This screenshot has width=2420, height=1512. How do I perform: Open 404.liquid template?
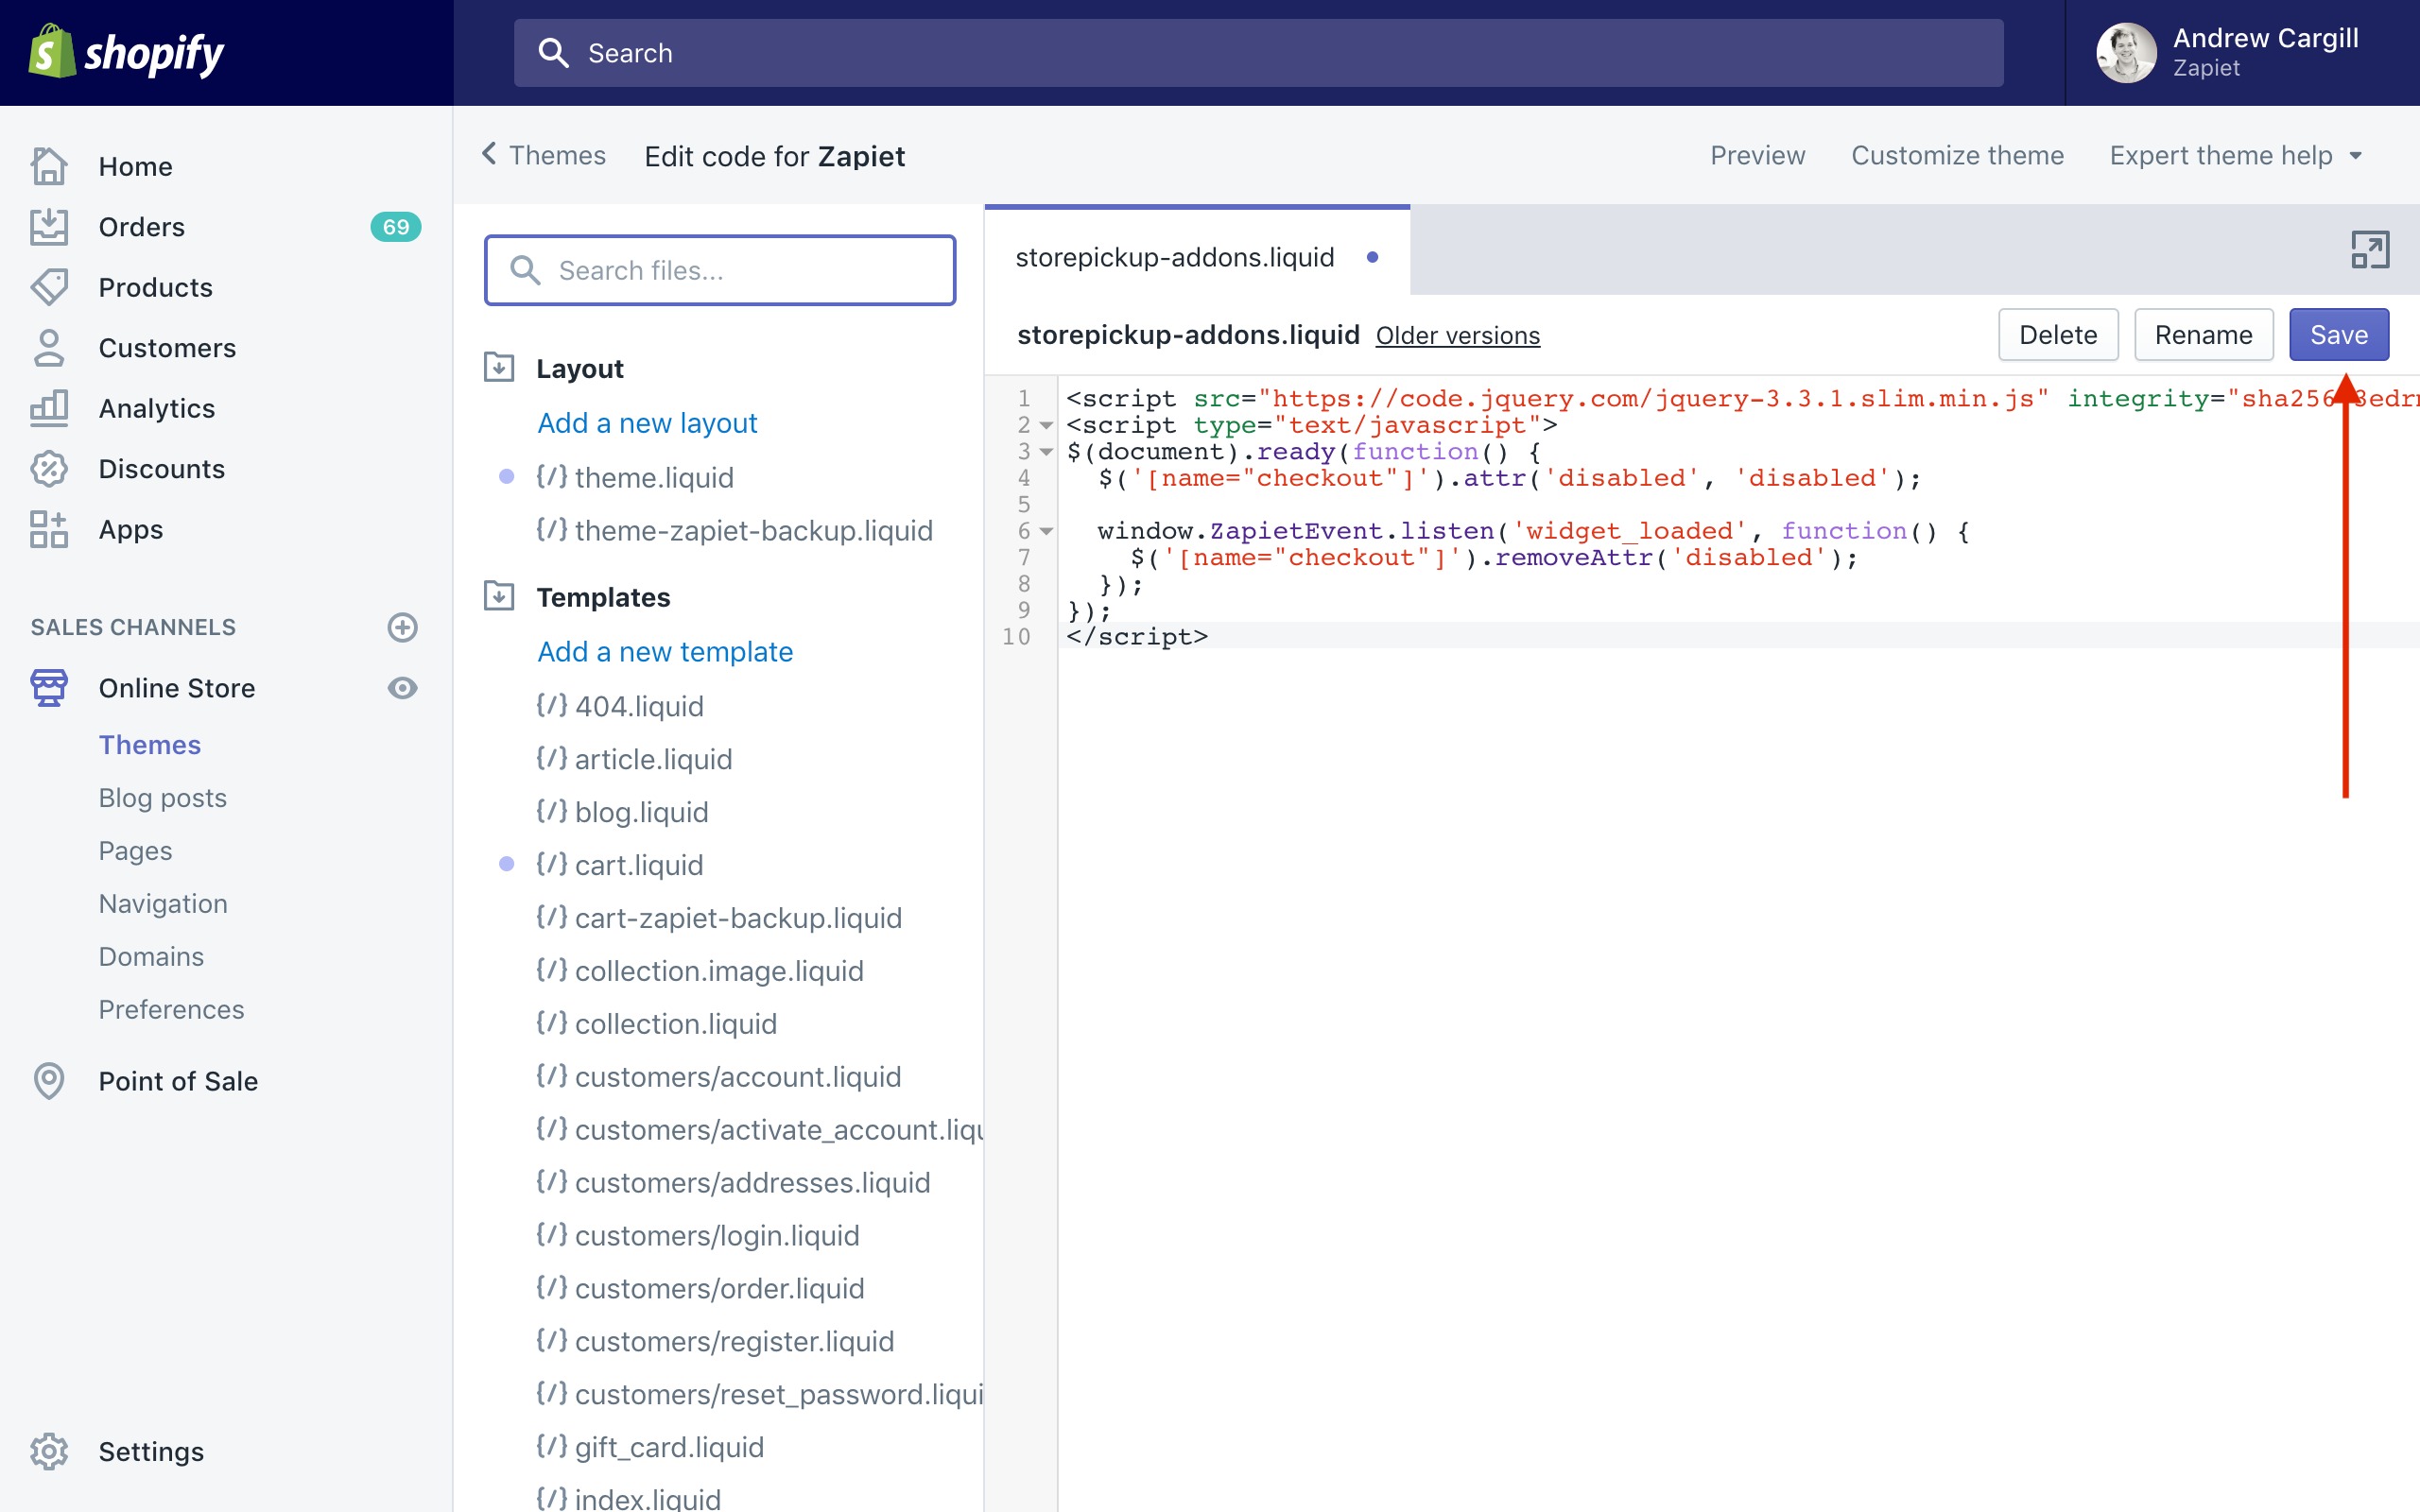tap(620, 706)
